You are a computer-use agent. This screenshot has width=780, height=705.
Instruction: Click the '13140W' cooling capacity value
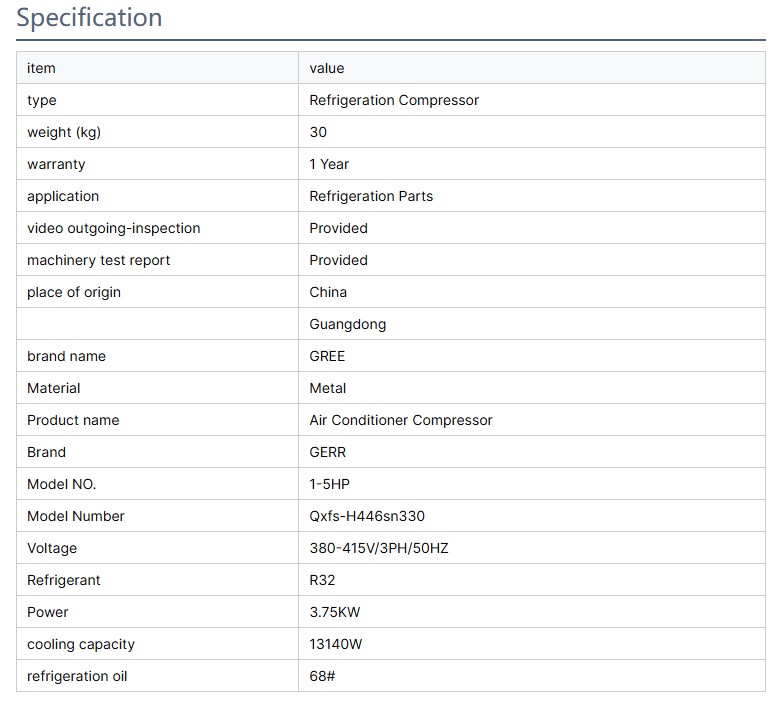pos(336,644)
